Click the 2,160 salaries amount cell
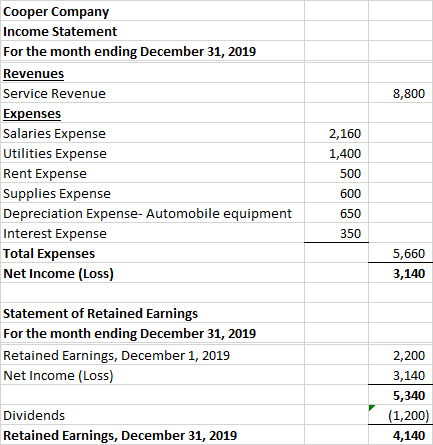Viewport: 433px width, 445px height. click(x=336, y=133)
